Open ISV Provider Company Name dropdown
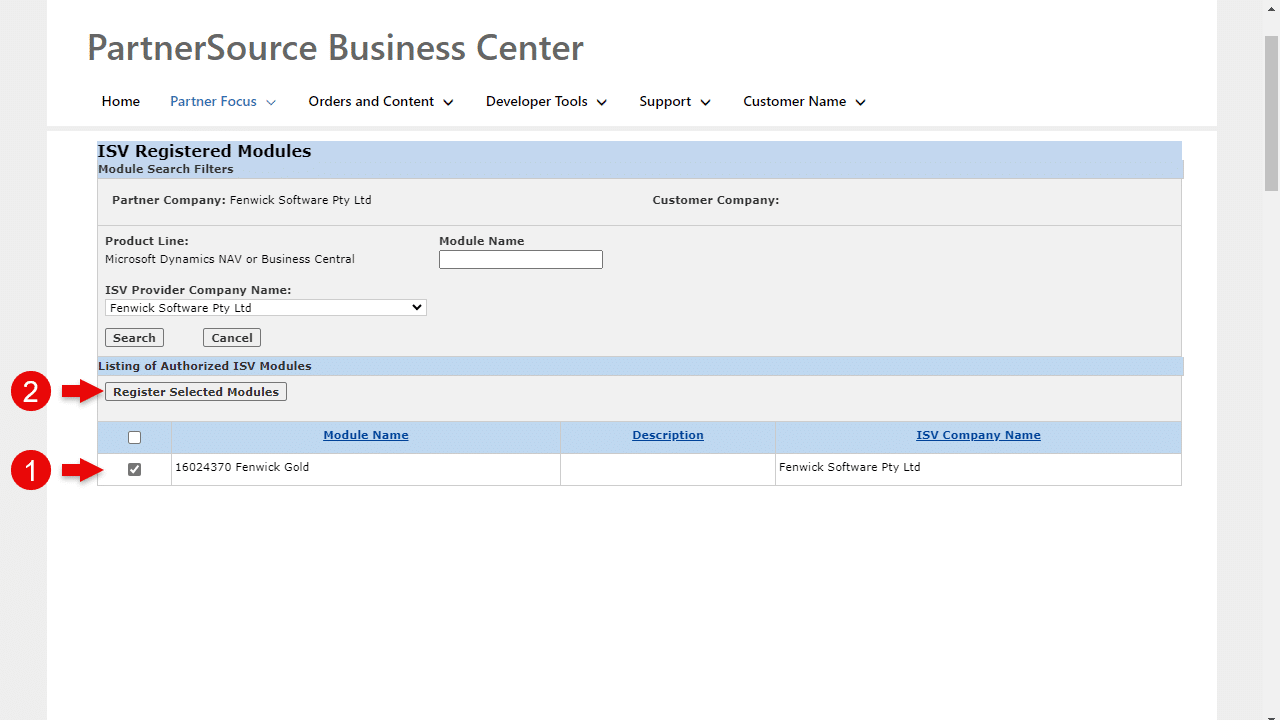 pos(266,308)
